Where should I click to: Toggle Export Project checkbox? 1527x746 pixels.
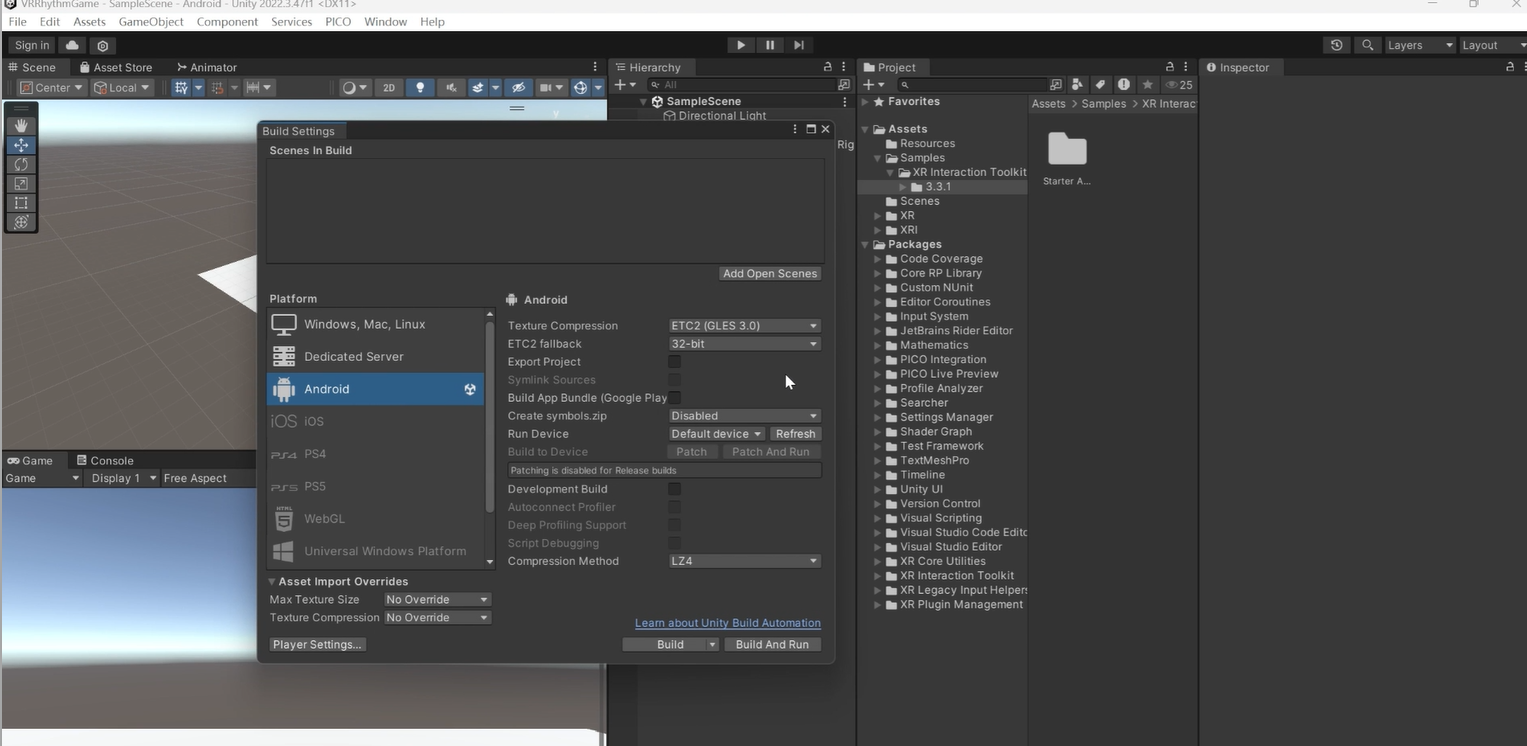click(x=675, y=362)
